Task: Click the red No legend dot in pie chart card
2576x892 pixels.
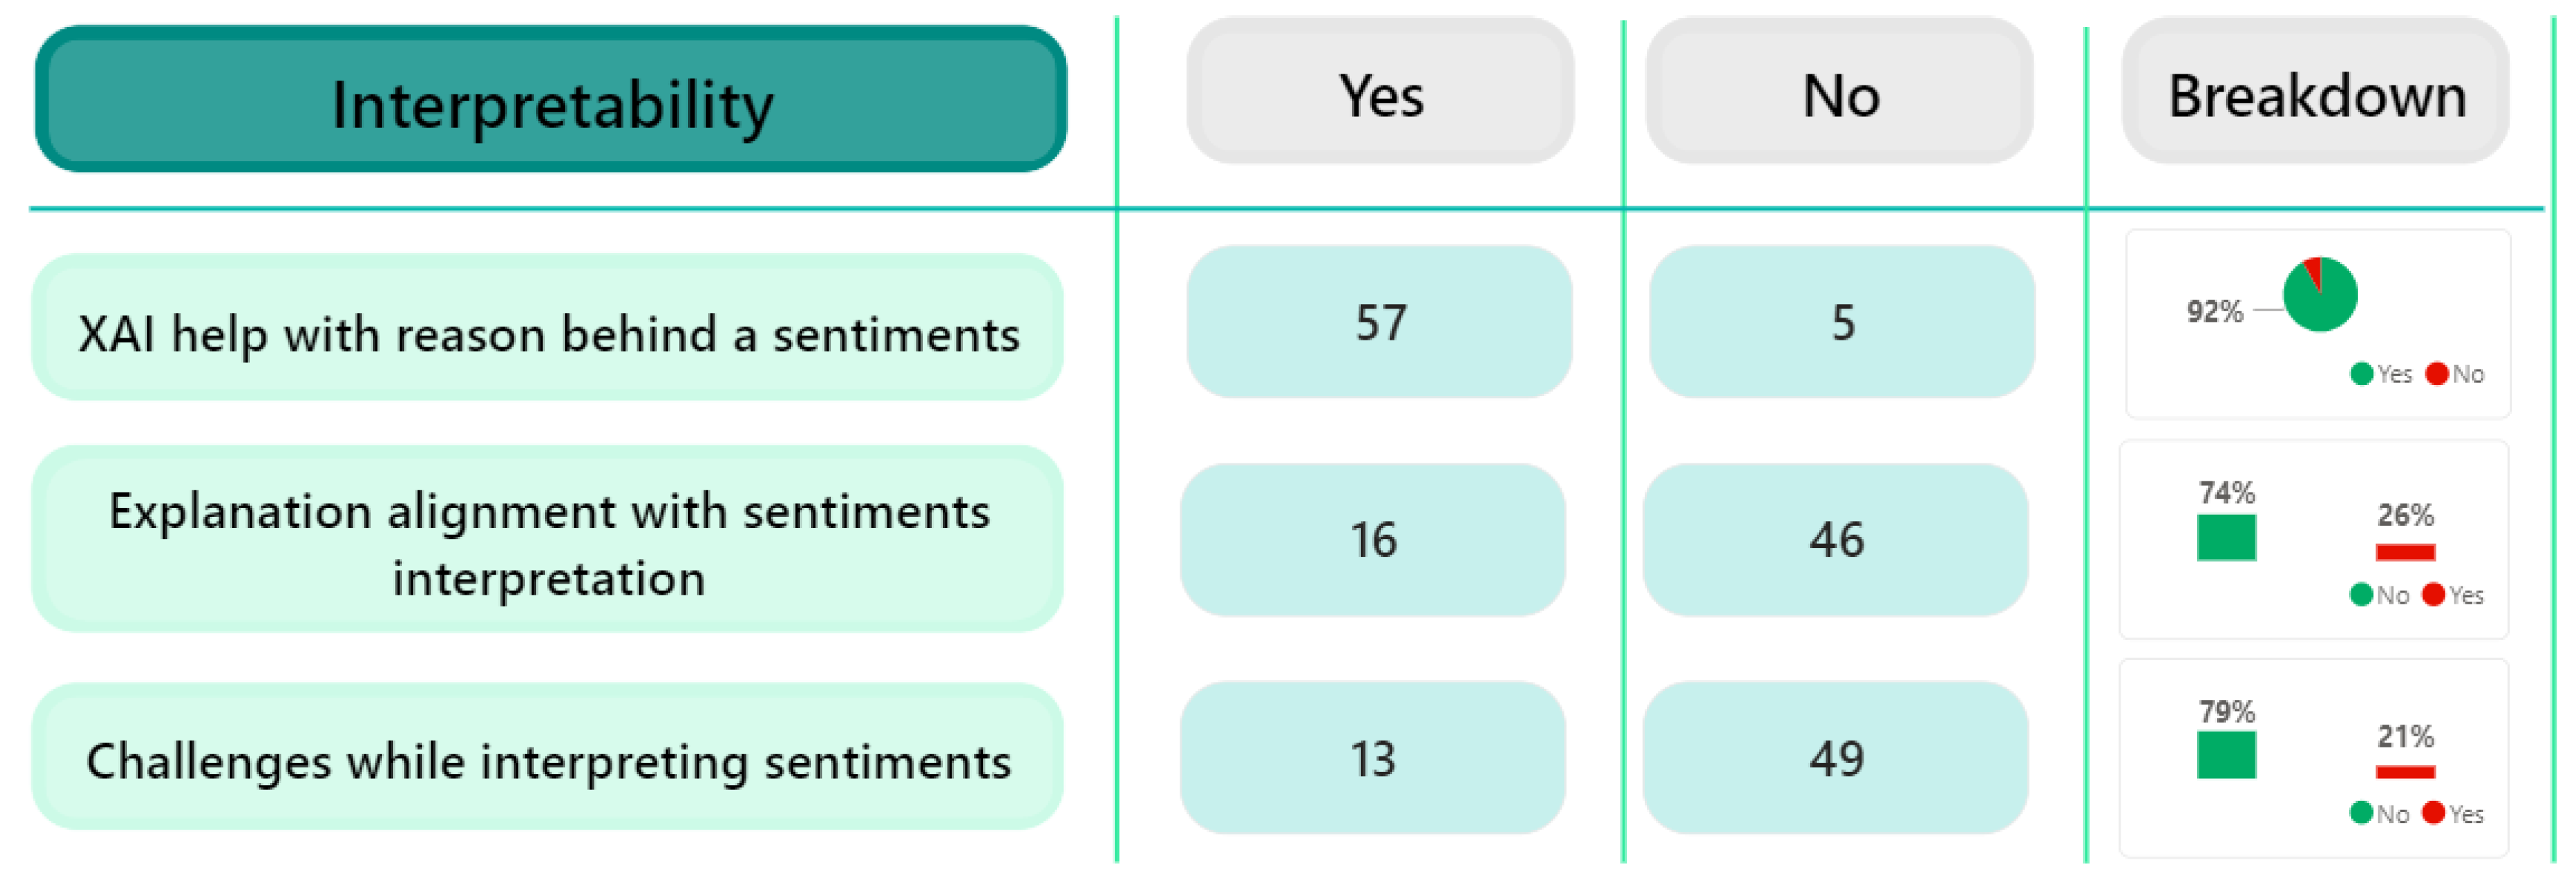Action: point(2437,374)
